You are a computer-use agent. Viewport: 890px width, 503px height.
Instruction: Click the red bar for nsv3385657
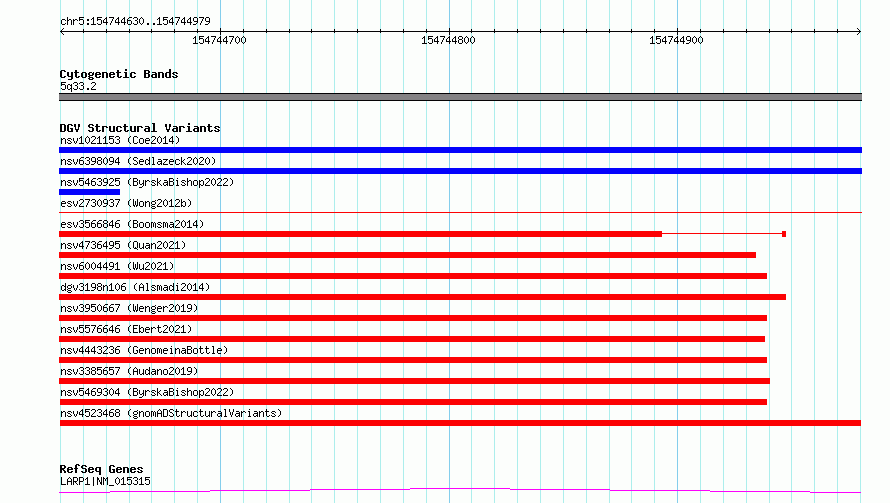414,381
